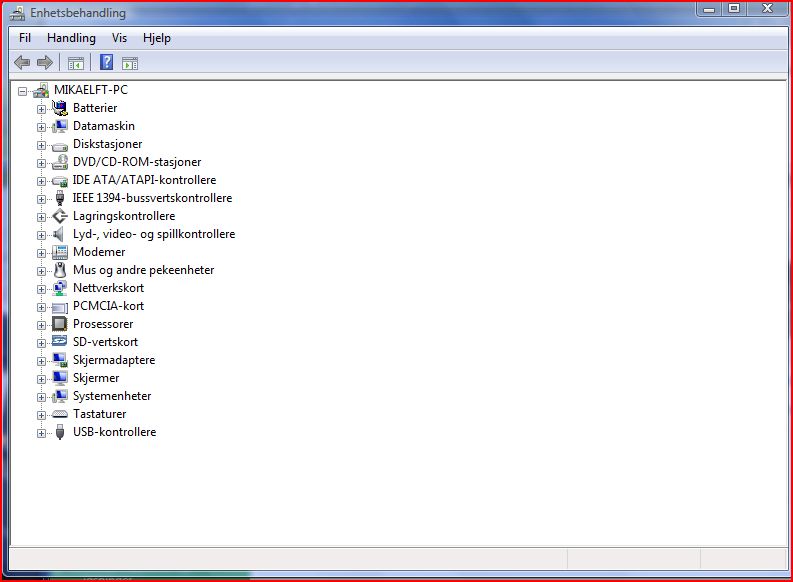Toggle the console tree pane icon
The height and width of the screenshot is (582, 793).
75,63
